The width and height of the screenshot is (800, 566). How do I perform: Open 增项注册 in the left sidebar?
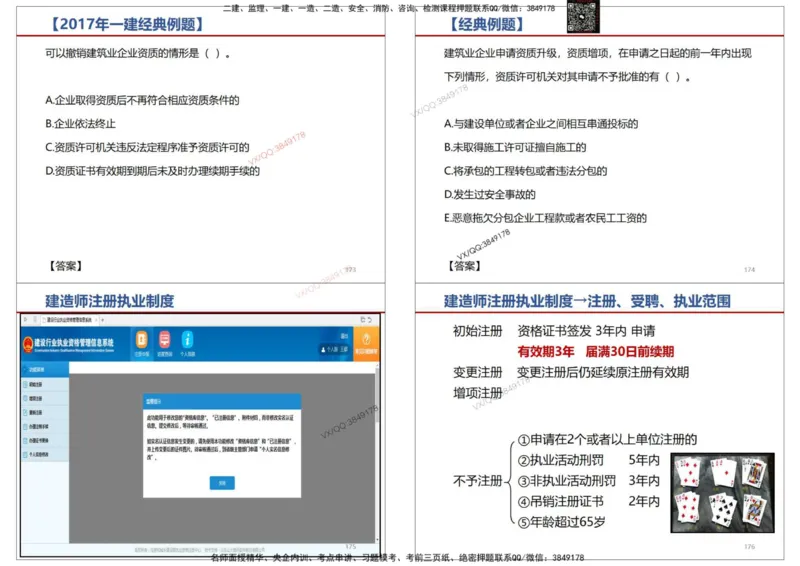click(44, 398)
